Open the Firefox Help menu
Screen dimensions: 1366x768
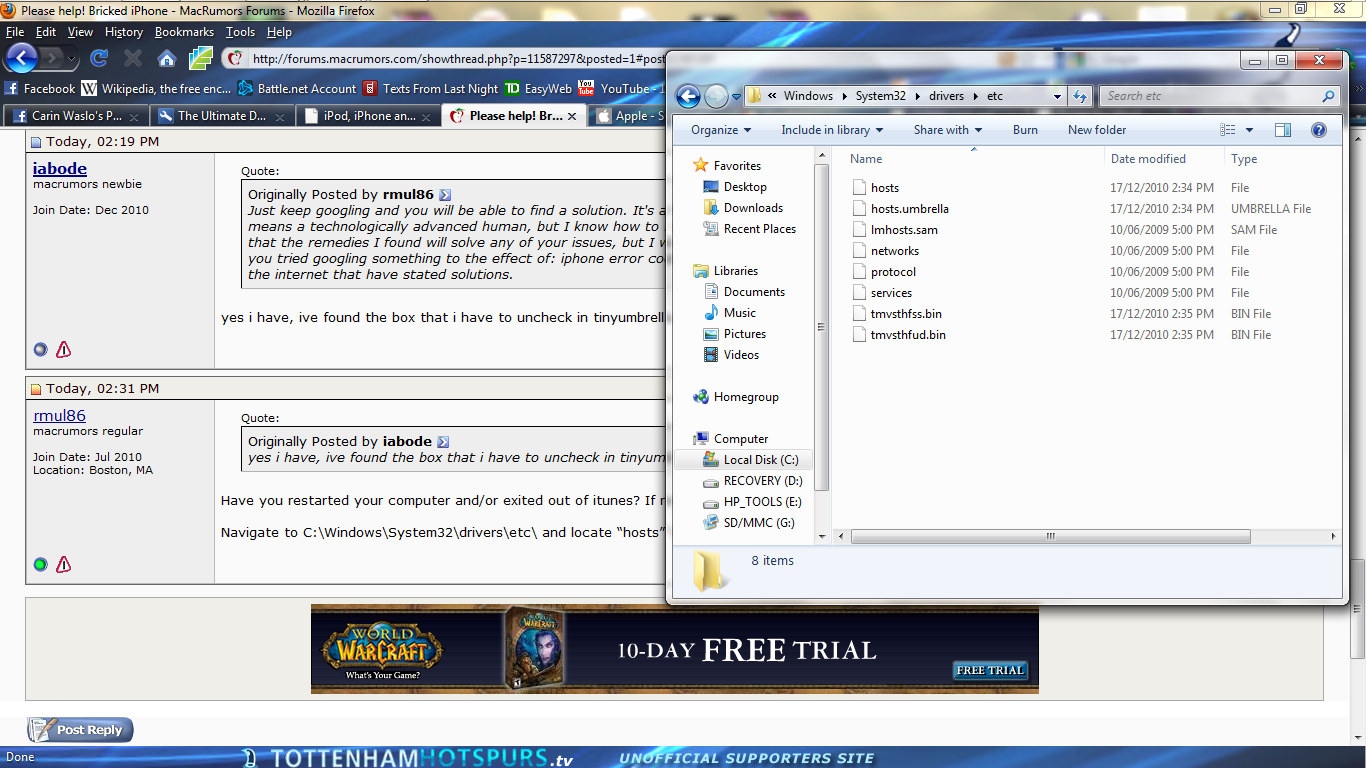[x=279, y=32]
